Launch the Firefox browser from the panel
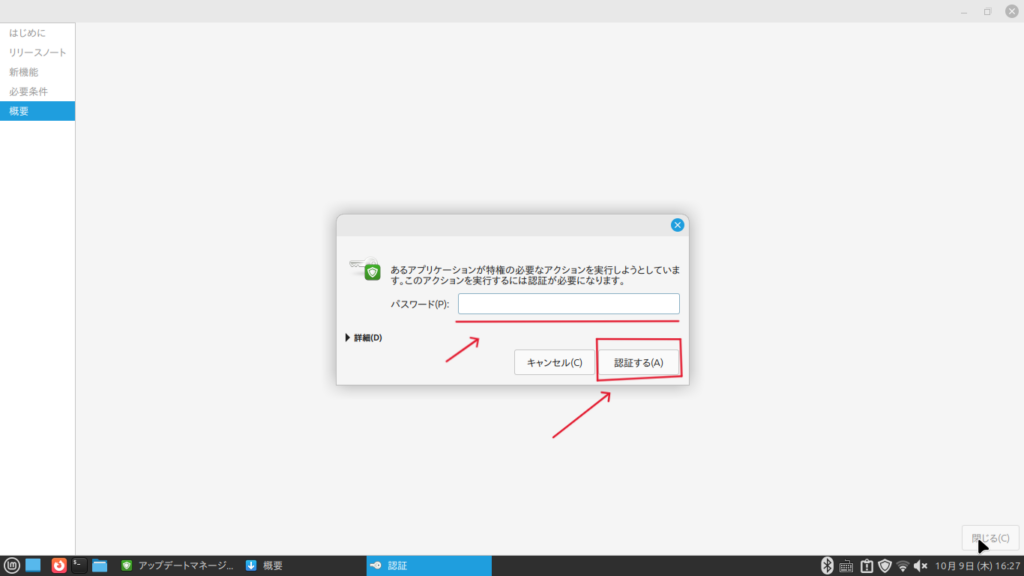The height and width of the screenshot is (576, 1024). click(x=59, y=565)
